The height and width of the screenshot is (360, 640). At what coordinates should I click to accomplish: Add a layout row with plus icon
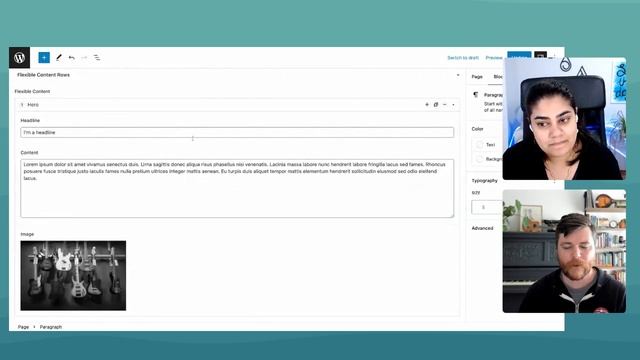pos(427,104)
